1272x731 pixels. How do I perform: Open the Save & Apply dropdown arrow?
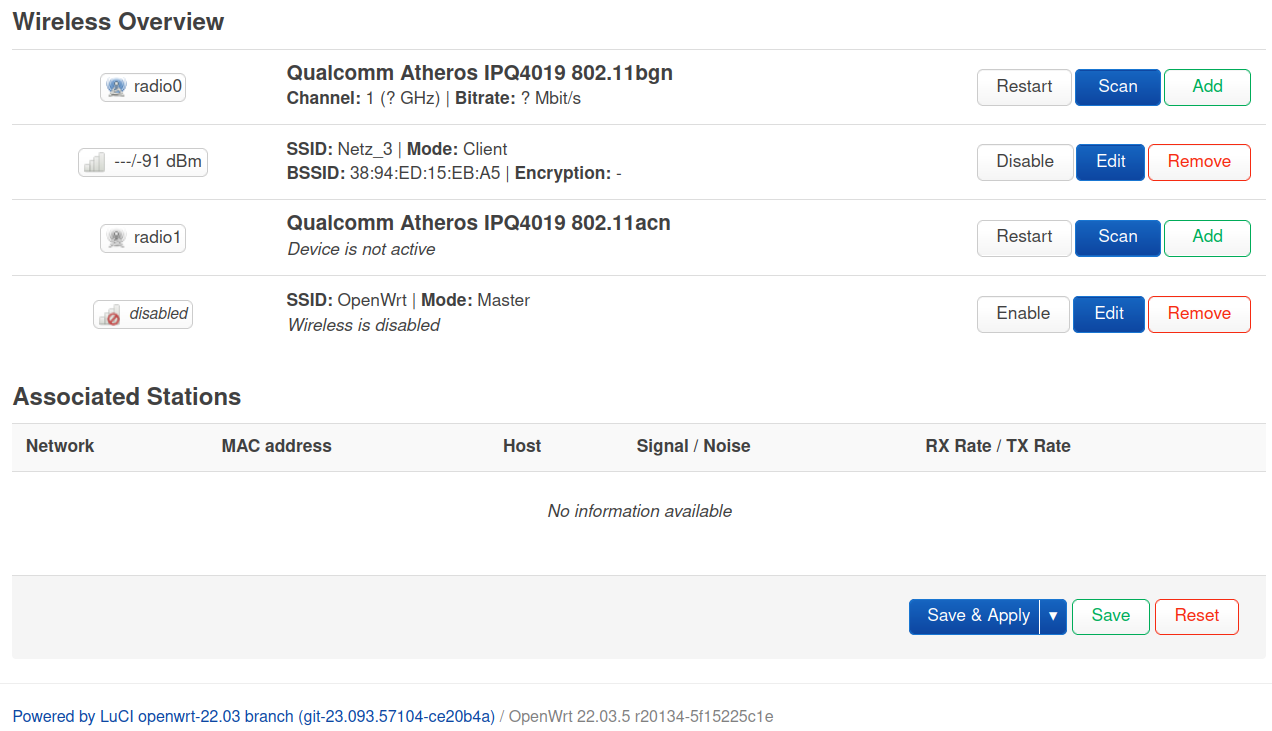pos(1053,616)
